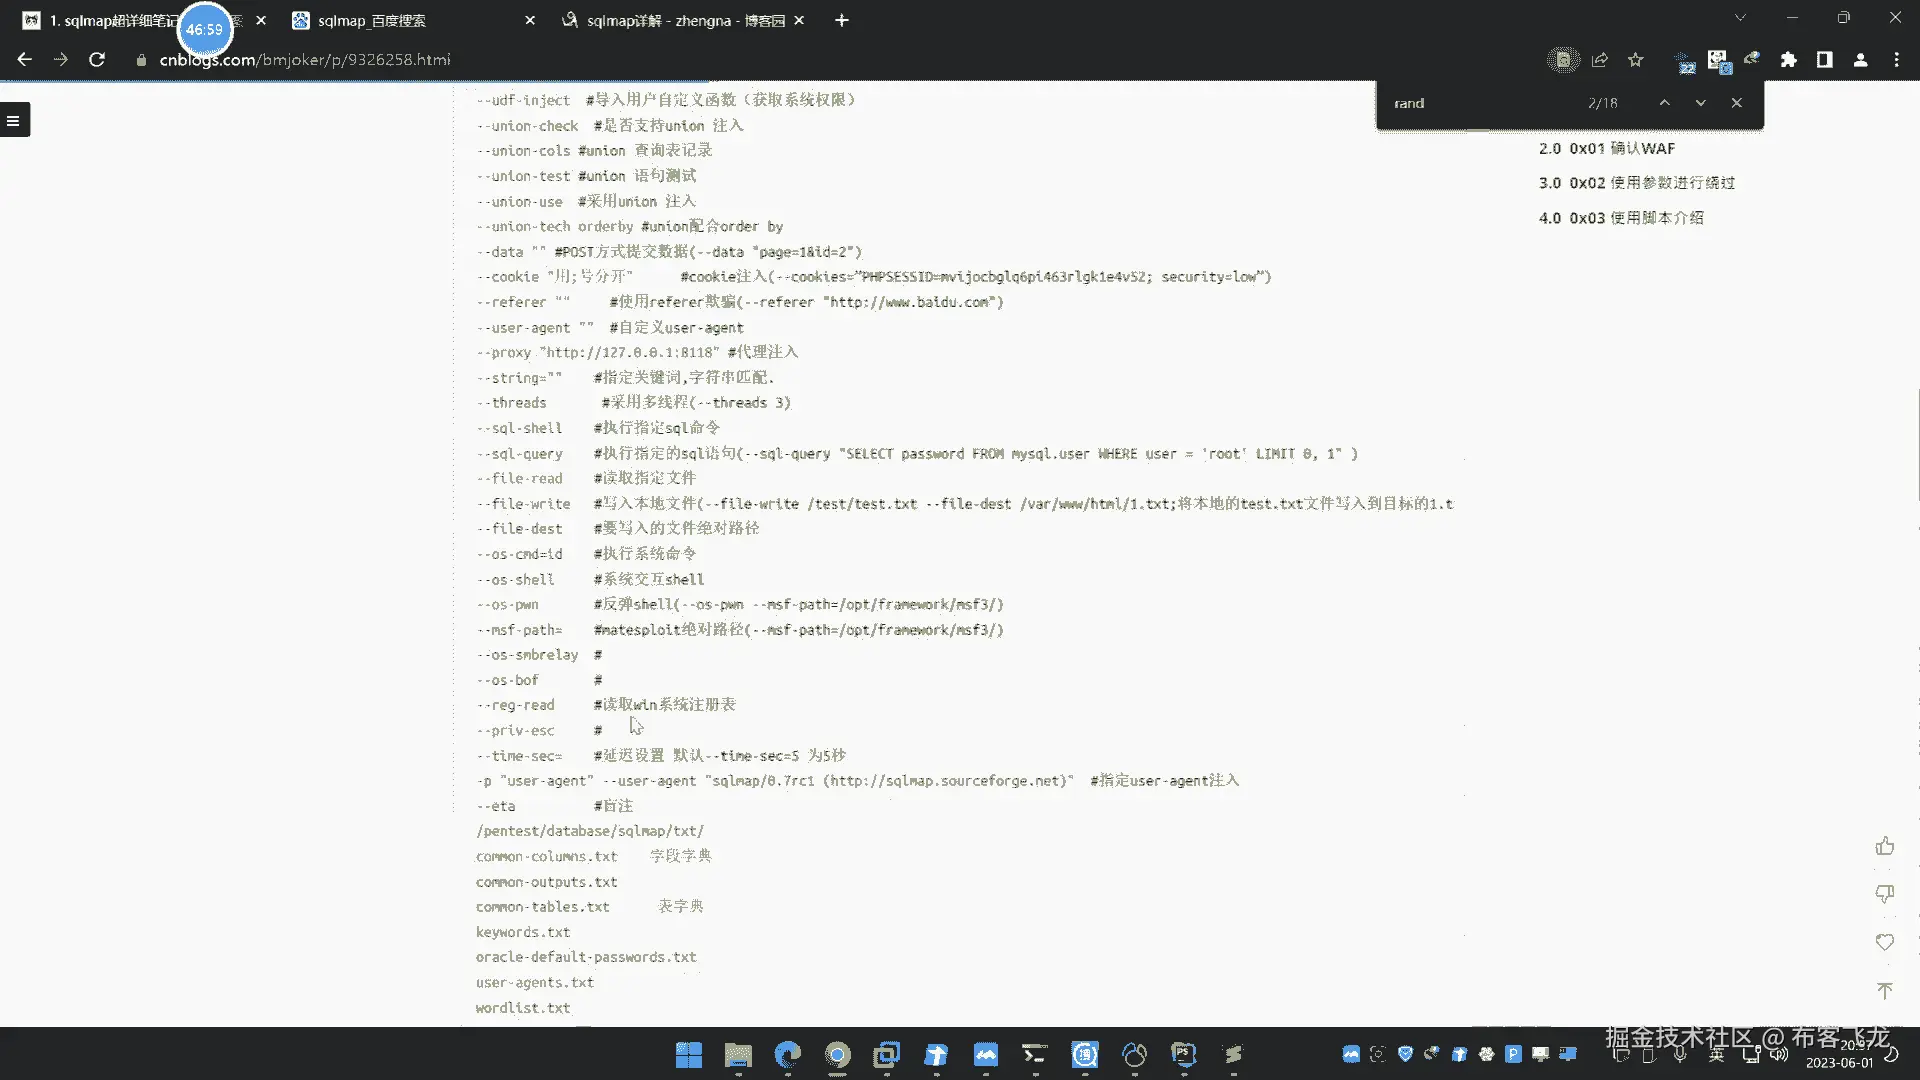Open the hamburger sidebar menu

[13, 120]
